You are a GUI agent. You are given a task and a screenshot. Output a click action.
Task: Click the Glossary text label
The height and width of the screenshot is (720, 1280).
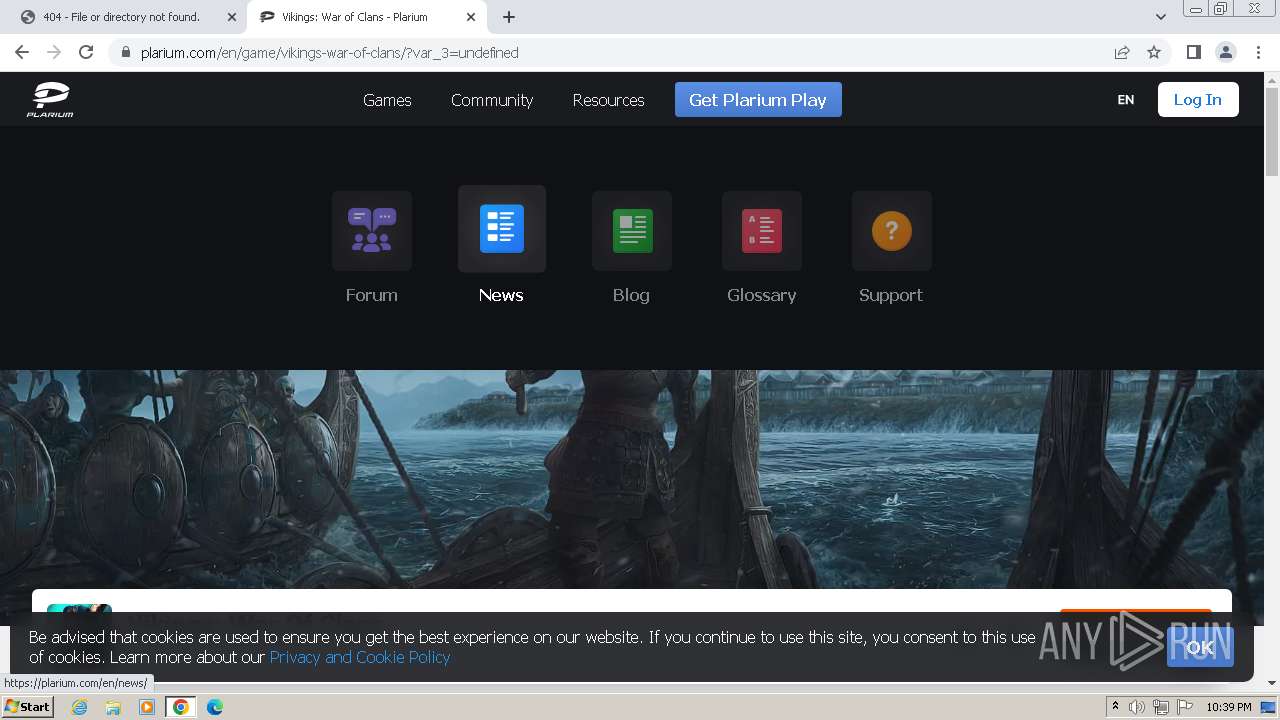(x=762, y=295)
